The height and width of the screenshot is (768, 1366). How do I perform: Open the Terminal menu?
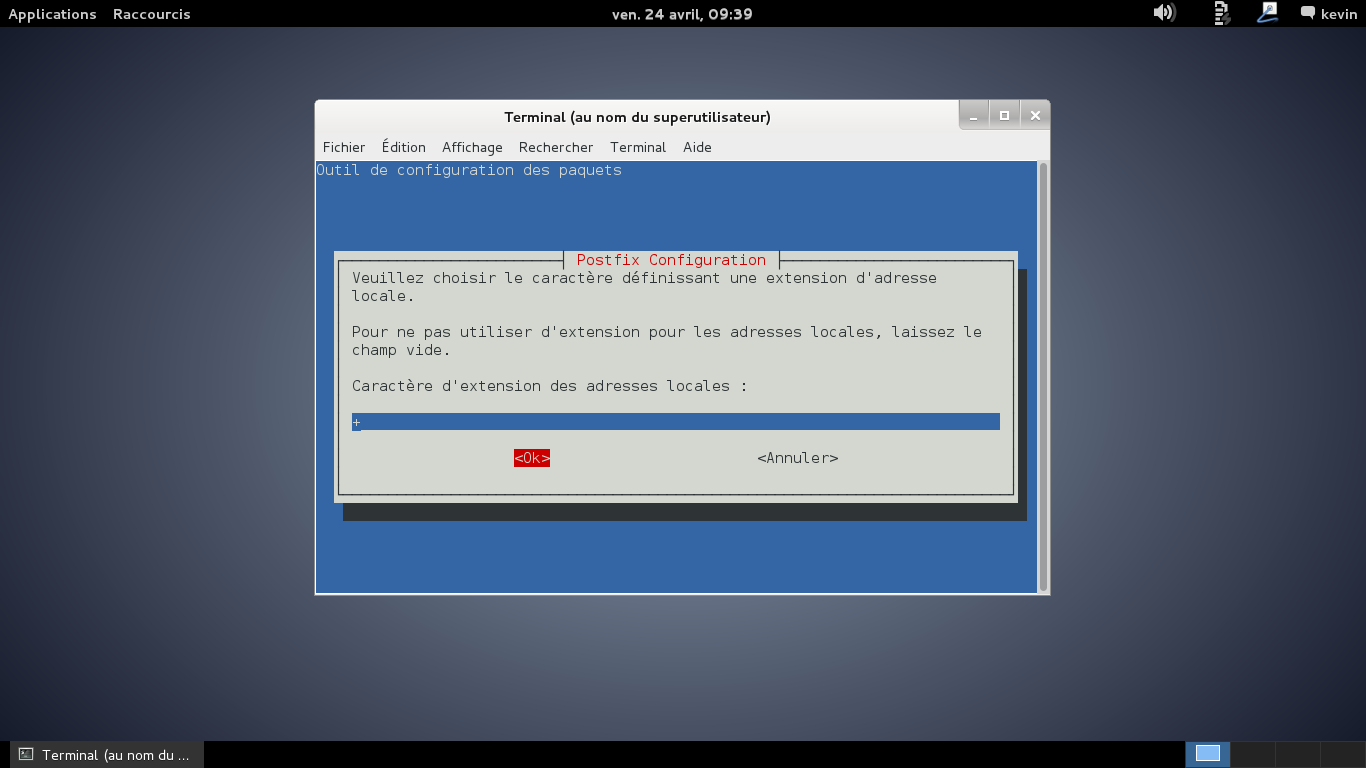pyautogui.click(x=638, y=147)
